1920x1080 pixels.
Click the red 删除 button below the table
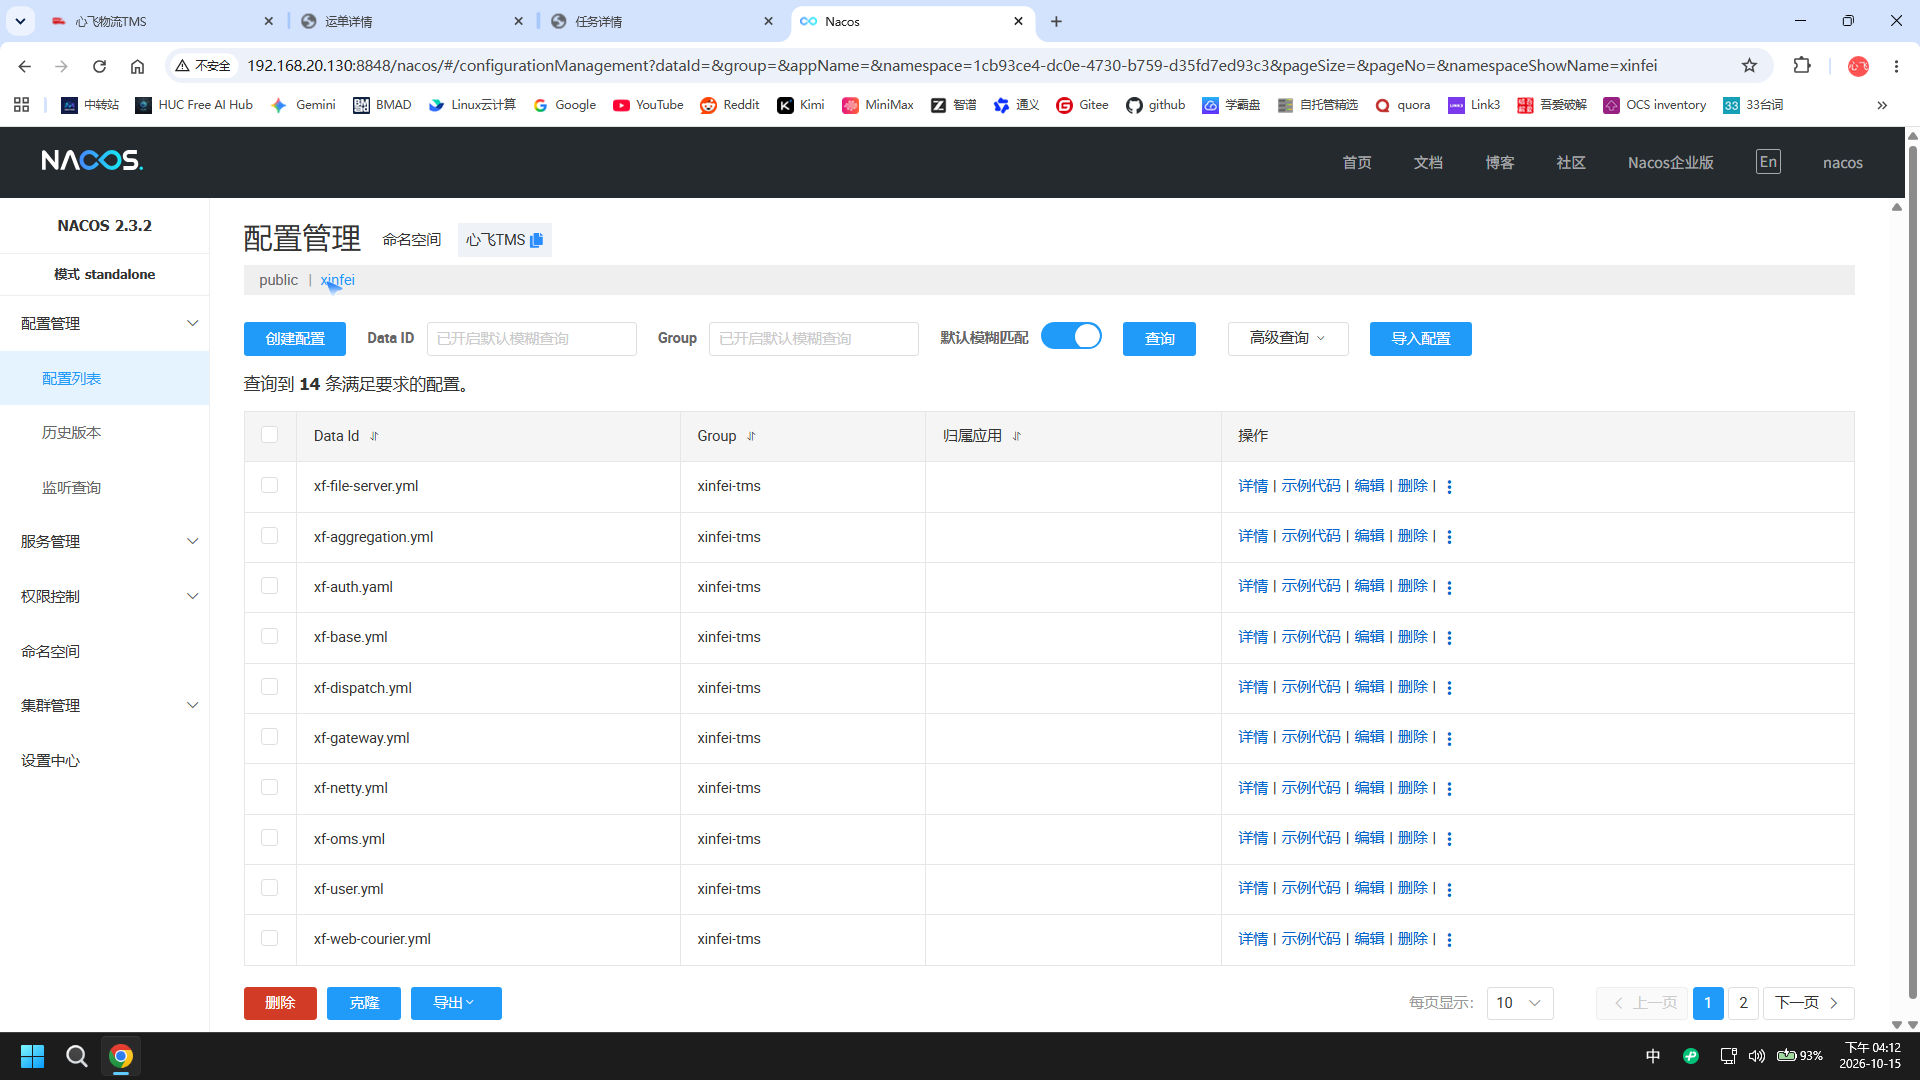(280, 1003)
